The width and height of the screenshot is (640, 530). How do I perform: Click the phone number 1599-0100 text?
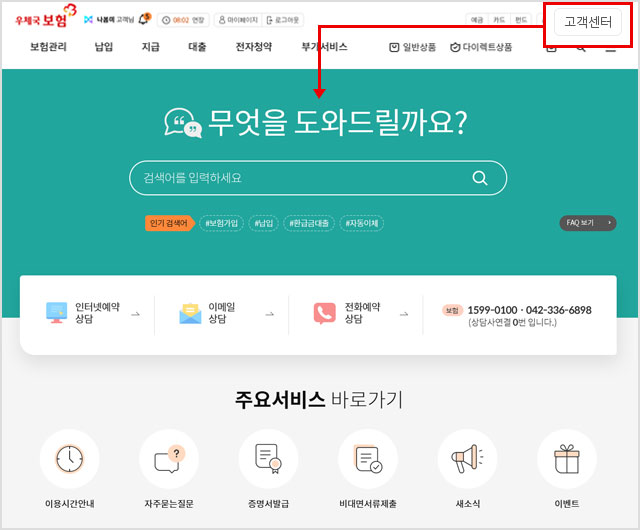coord(492,310)
